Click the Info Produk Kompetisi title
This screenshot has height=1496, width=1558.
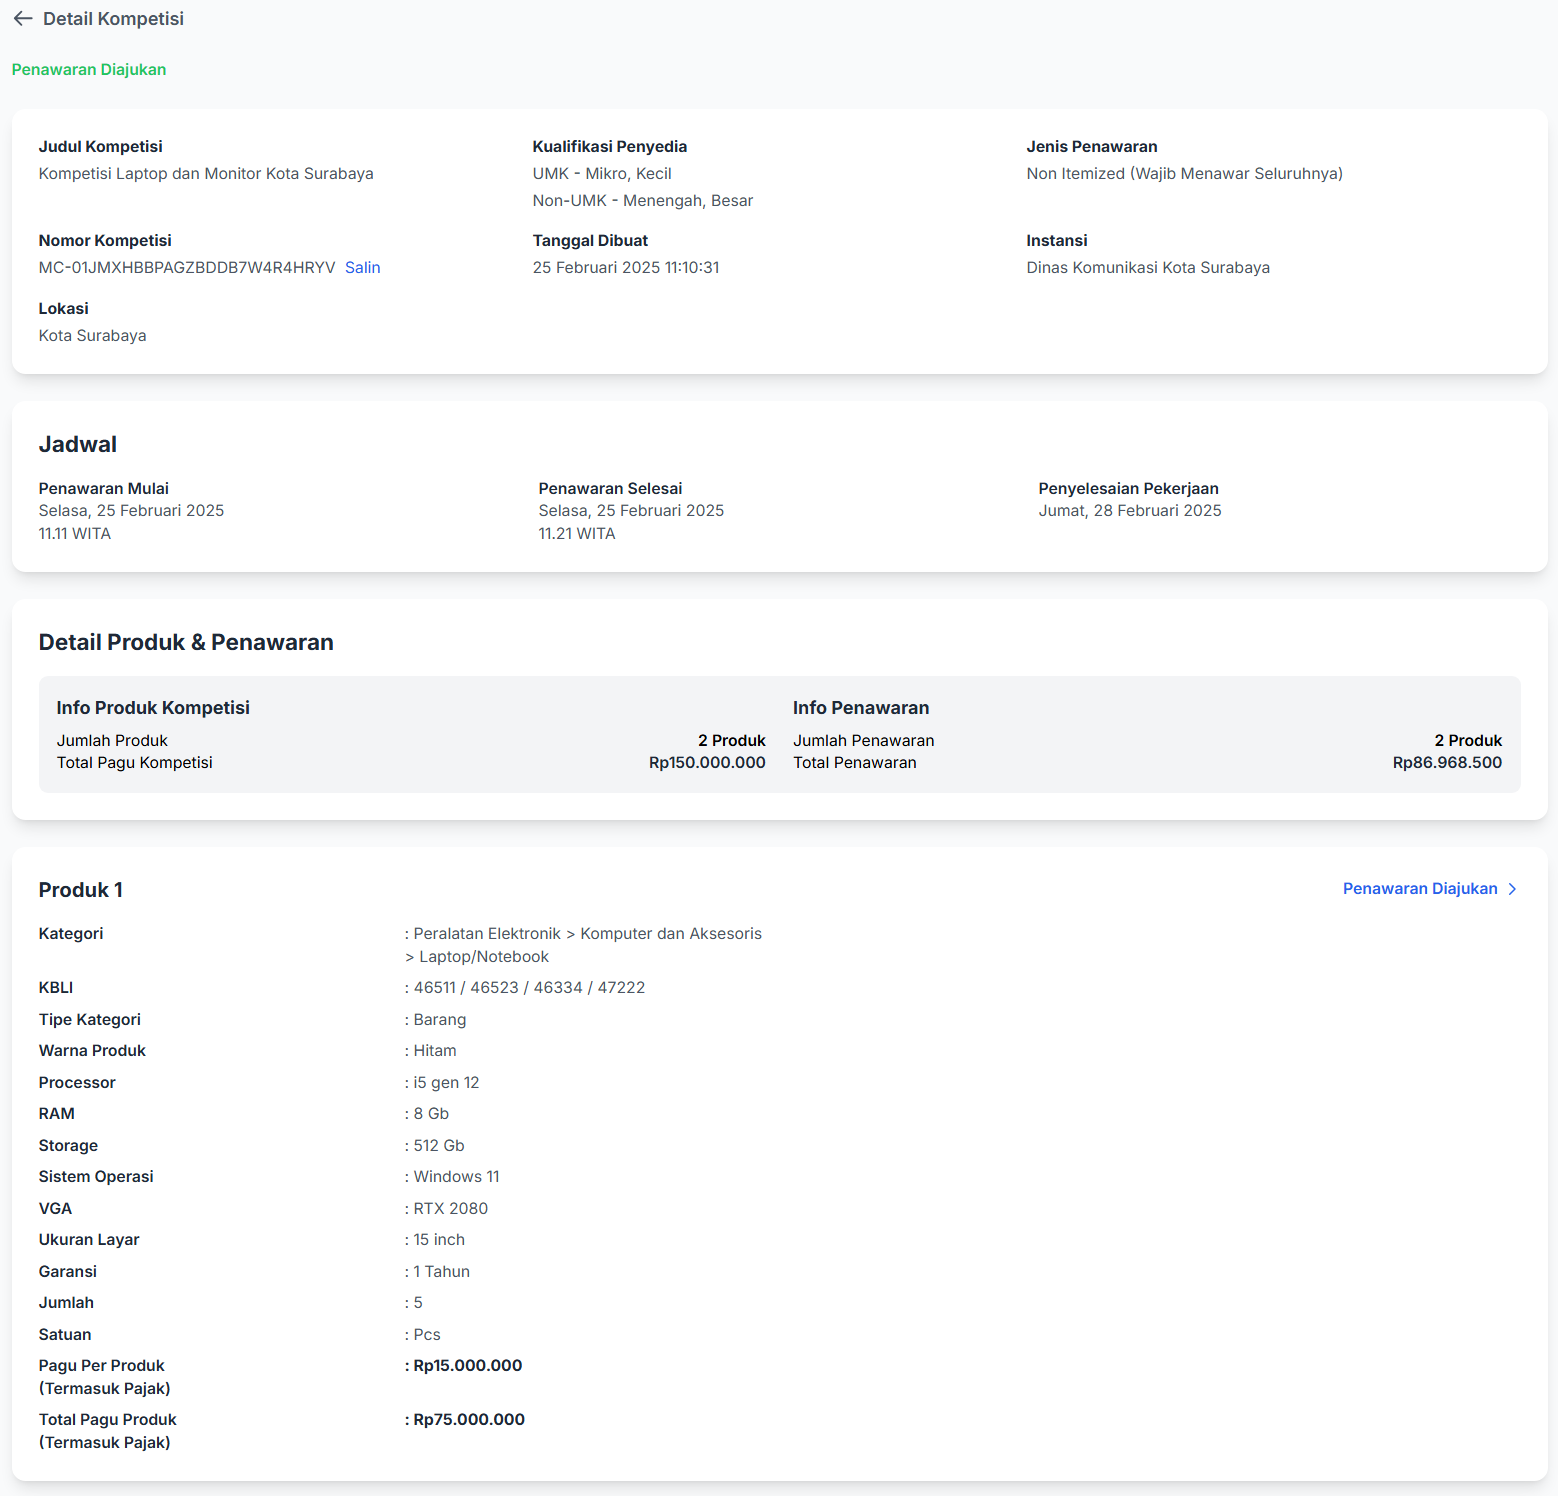pyautogui.click(x=153, y=708)
